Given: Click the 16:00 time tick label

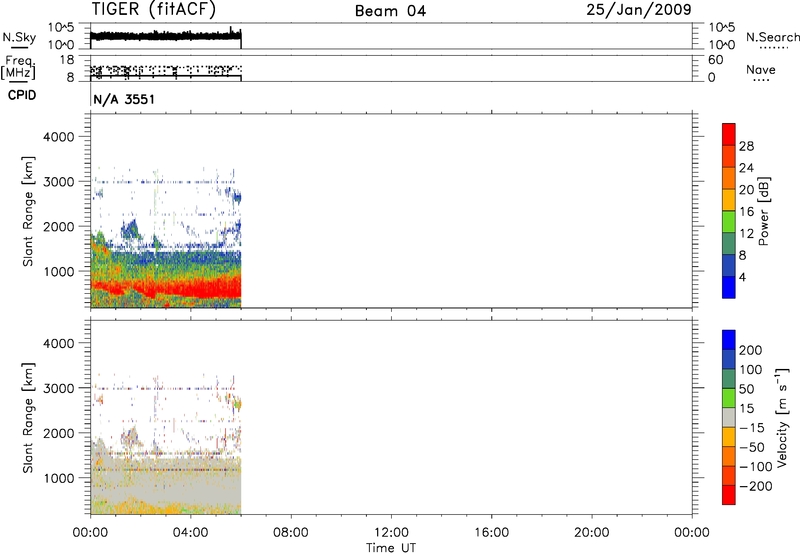Looking at the screenshot, I should [491, 533].
